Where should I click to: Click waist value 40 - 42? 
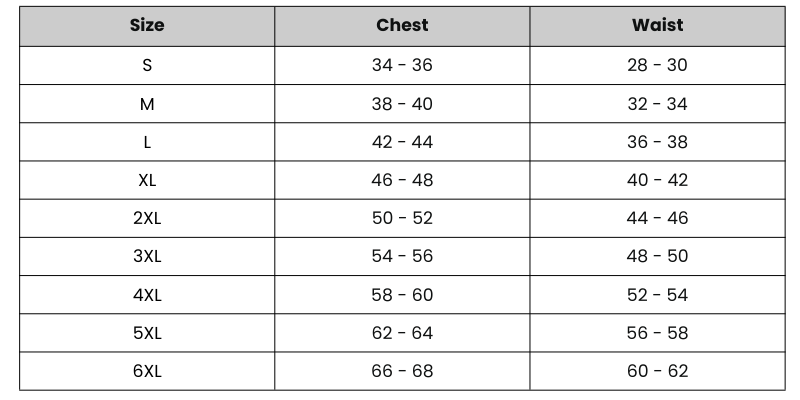pyautogui.click(x=657, y=180)
